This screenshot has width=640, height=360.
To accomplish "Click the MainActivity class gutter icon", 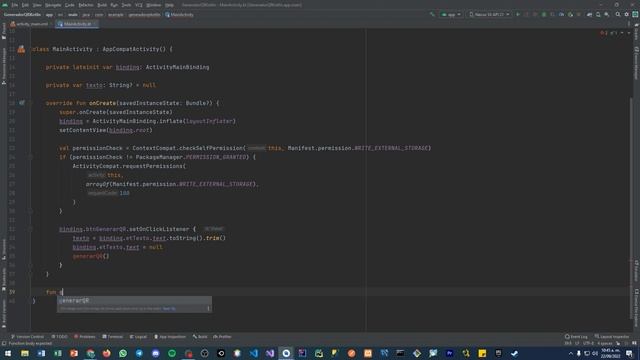I will coord(21,49).
